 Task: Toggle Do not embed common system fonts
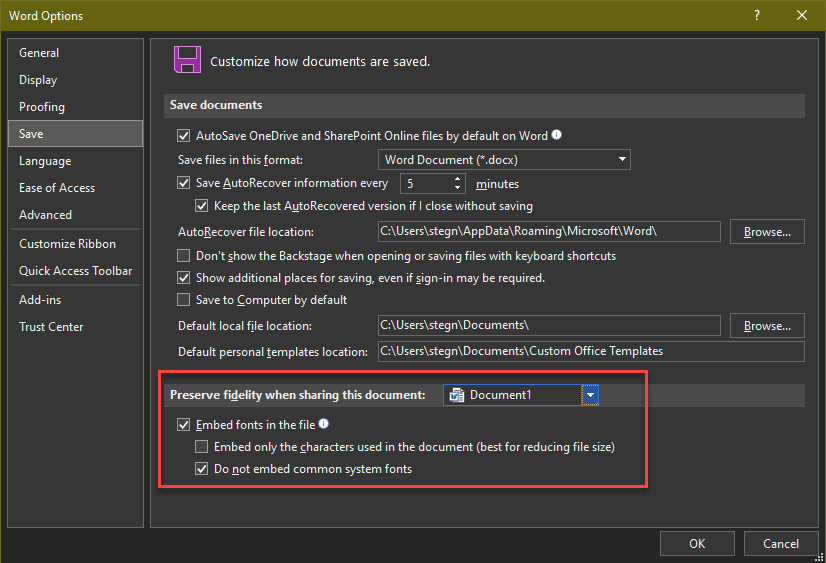pyautogui.click(x=201, y=469)
